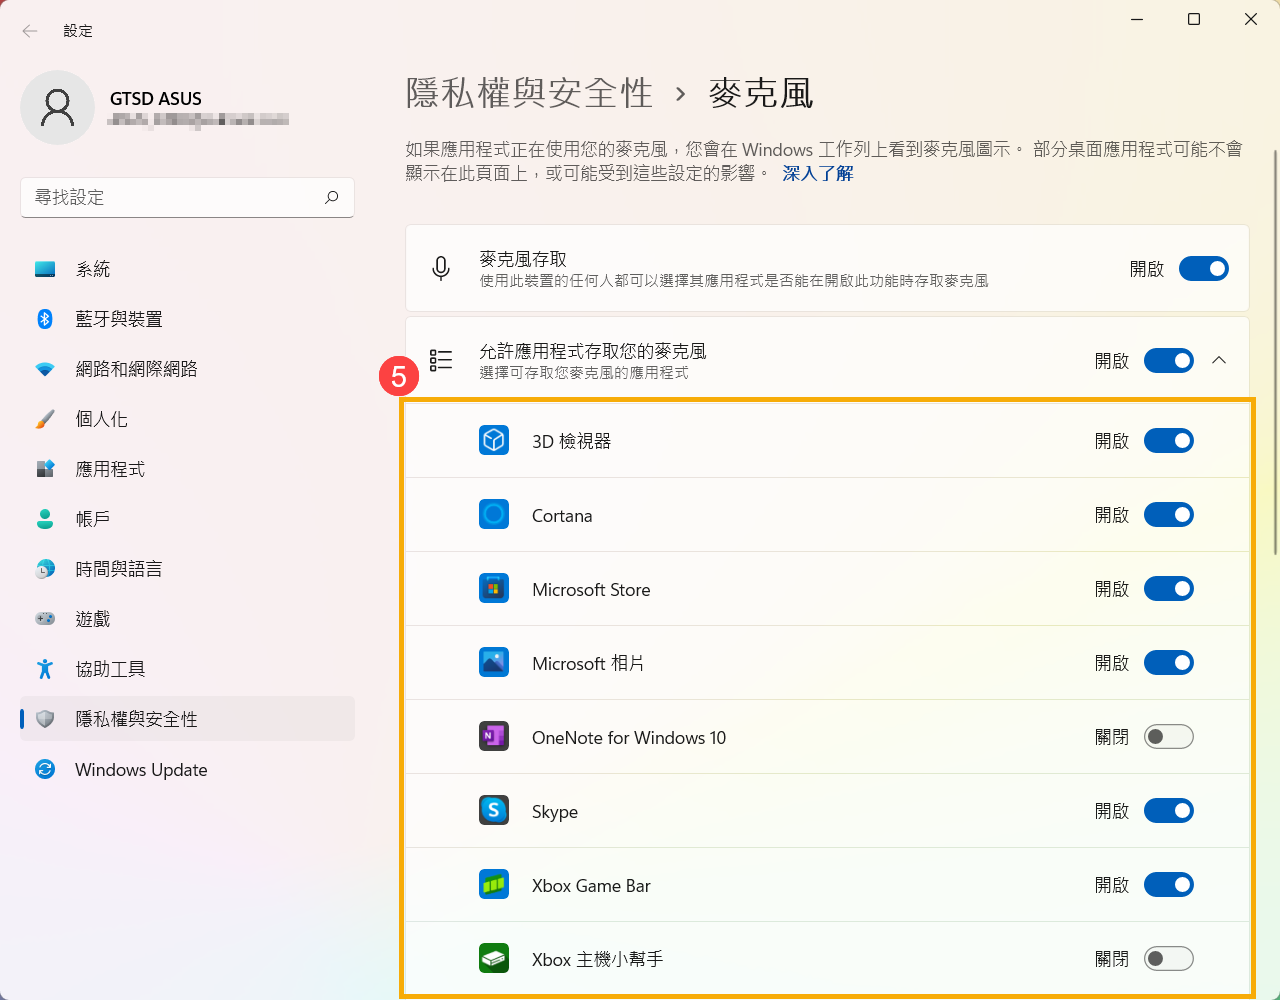Click the apps icon beside 應用程式

point(45,469)
